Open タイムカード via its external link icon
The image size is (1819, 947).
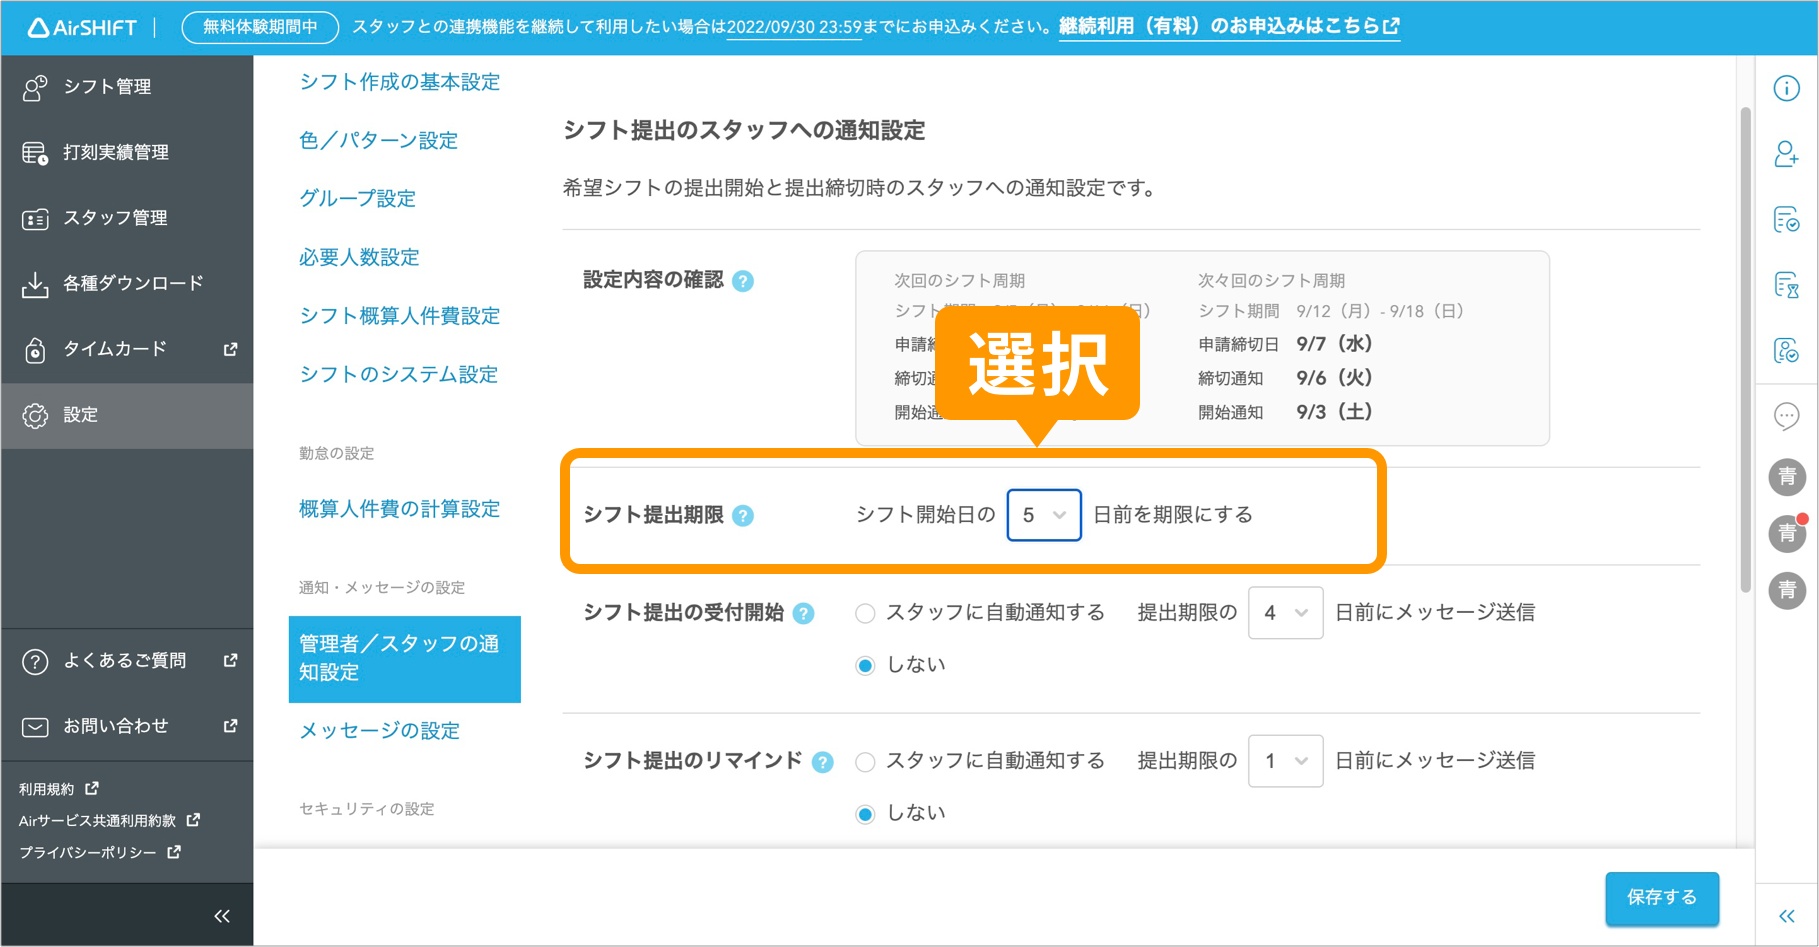pos(231,350)
